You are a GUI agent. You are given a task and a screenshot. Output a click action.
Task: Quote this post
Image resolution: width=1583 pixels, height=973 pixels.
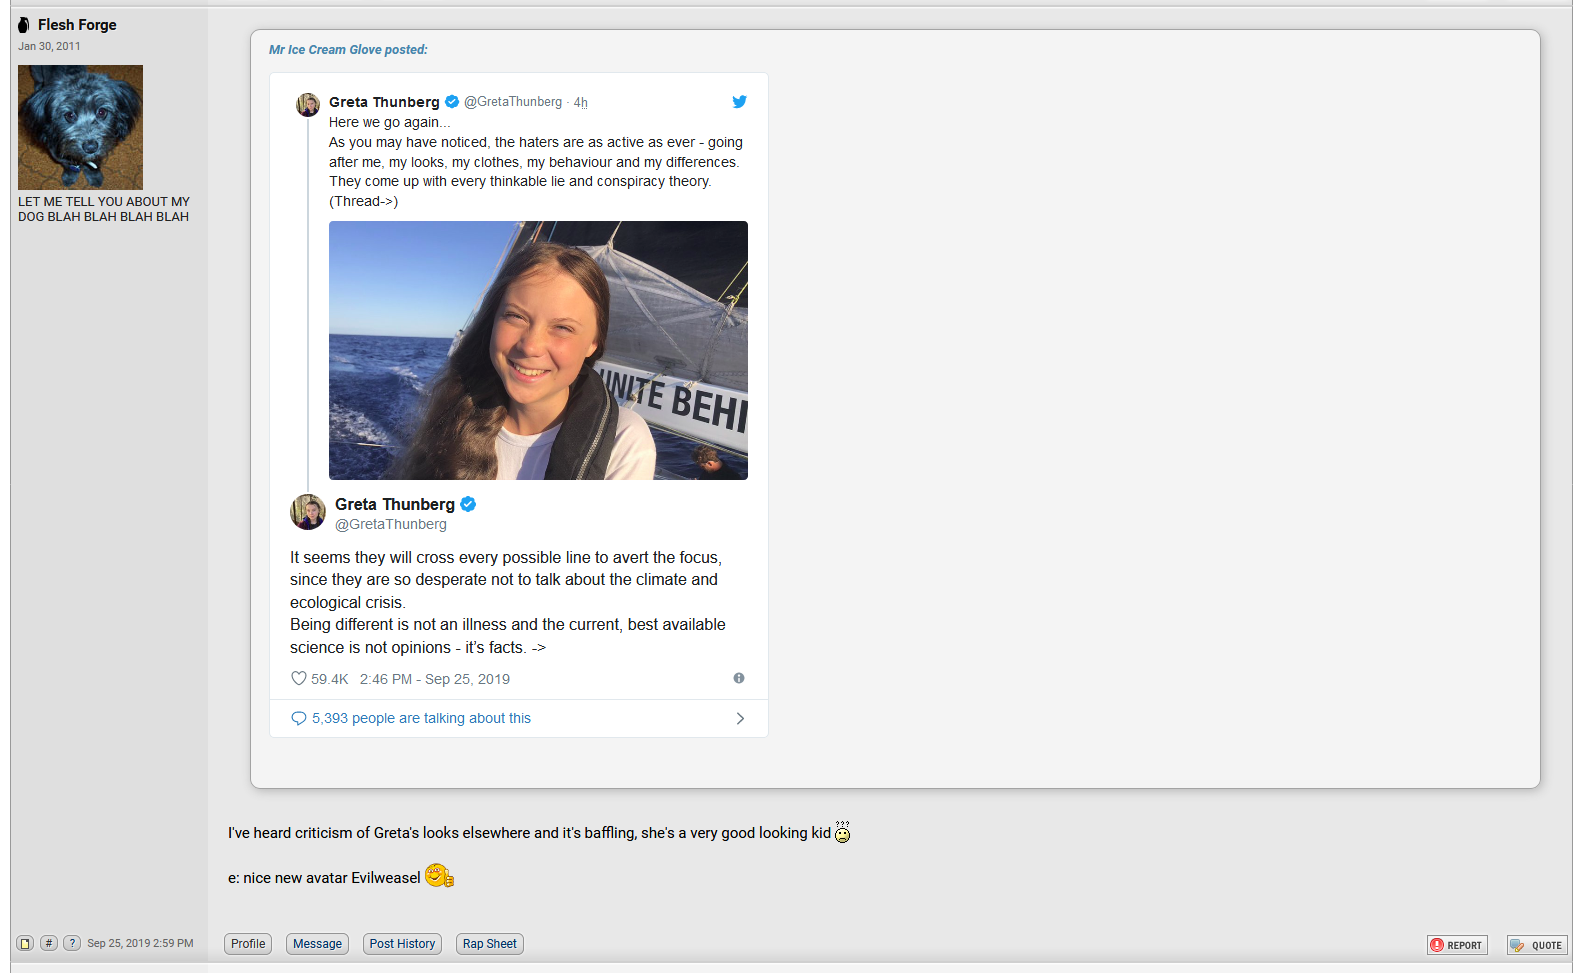[x=1537, y=945]
